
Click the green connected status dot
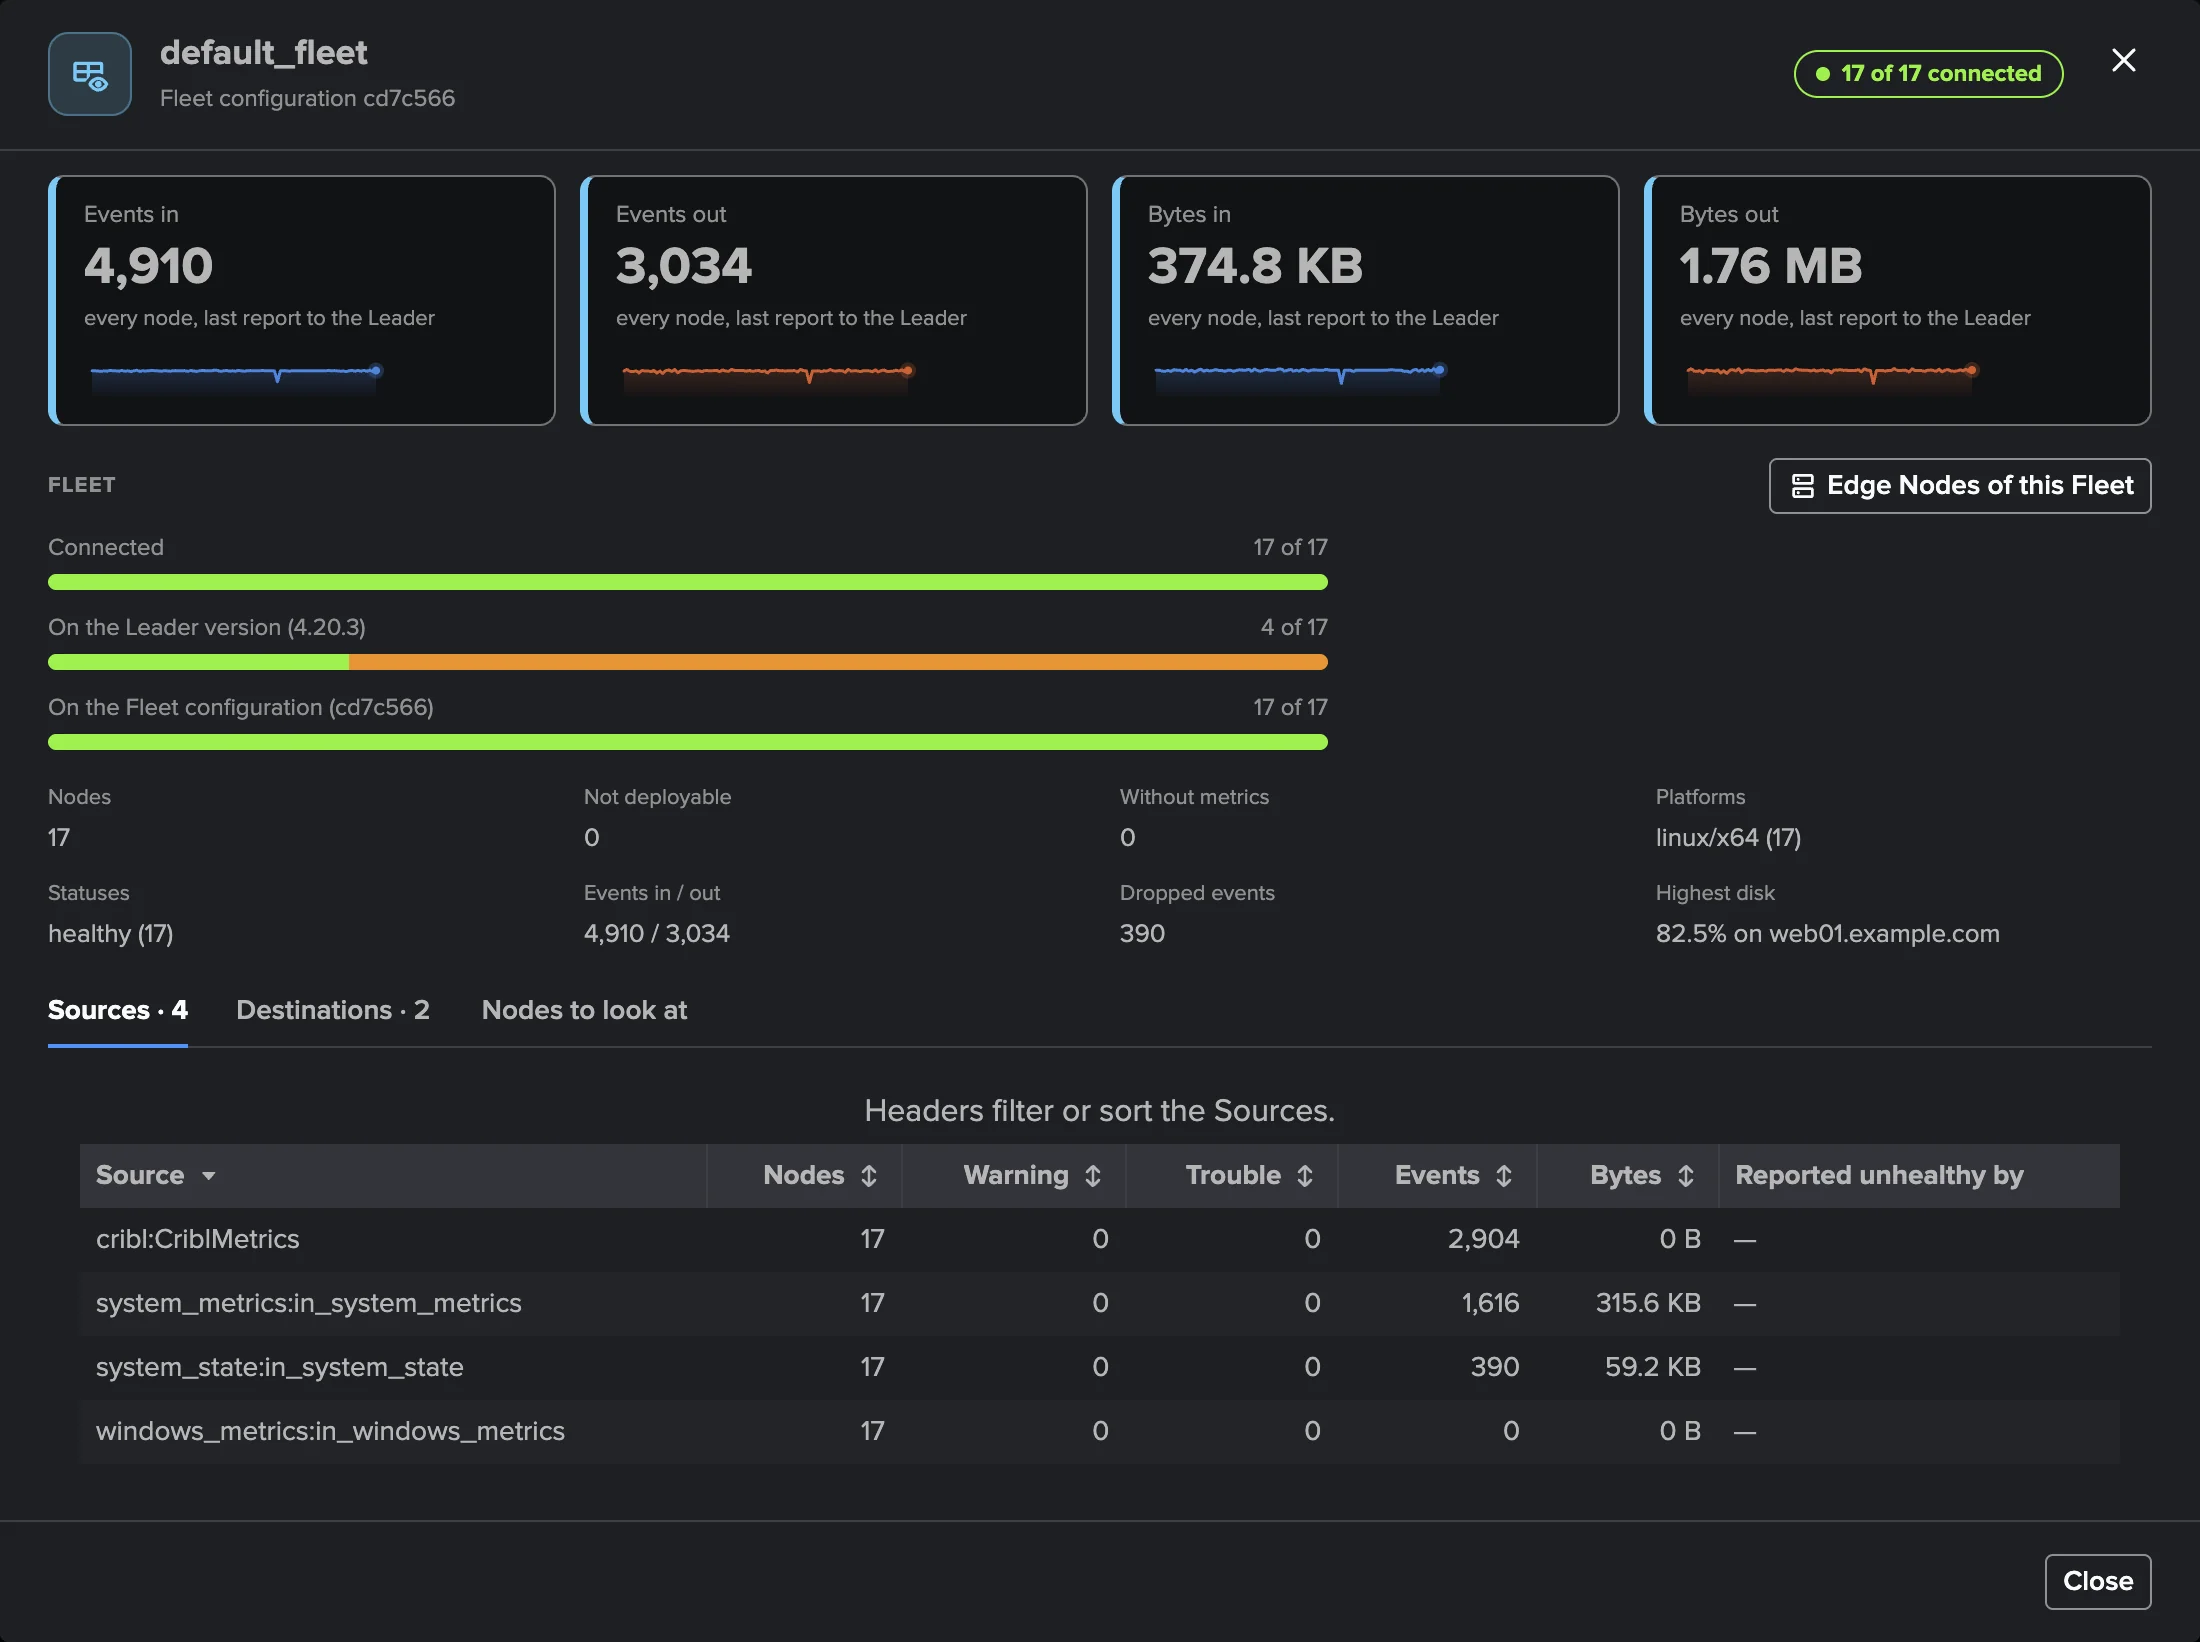pos(1823,74)
